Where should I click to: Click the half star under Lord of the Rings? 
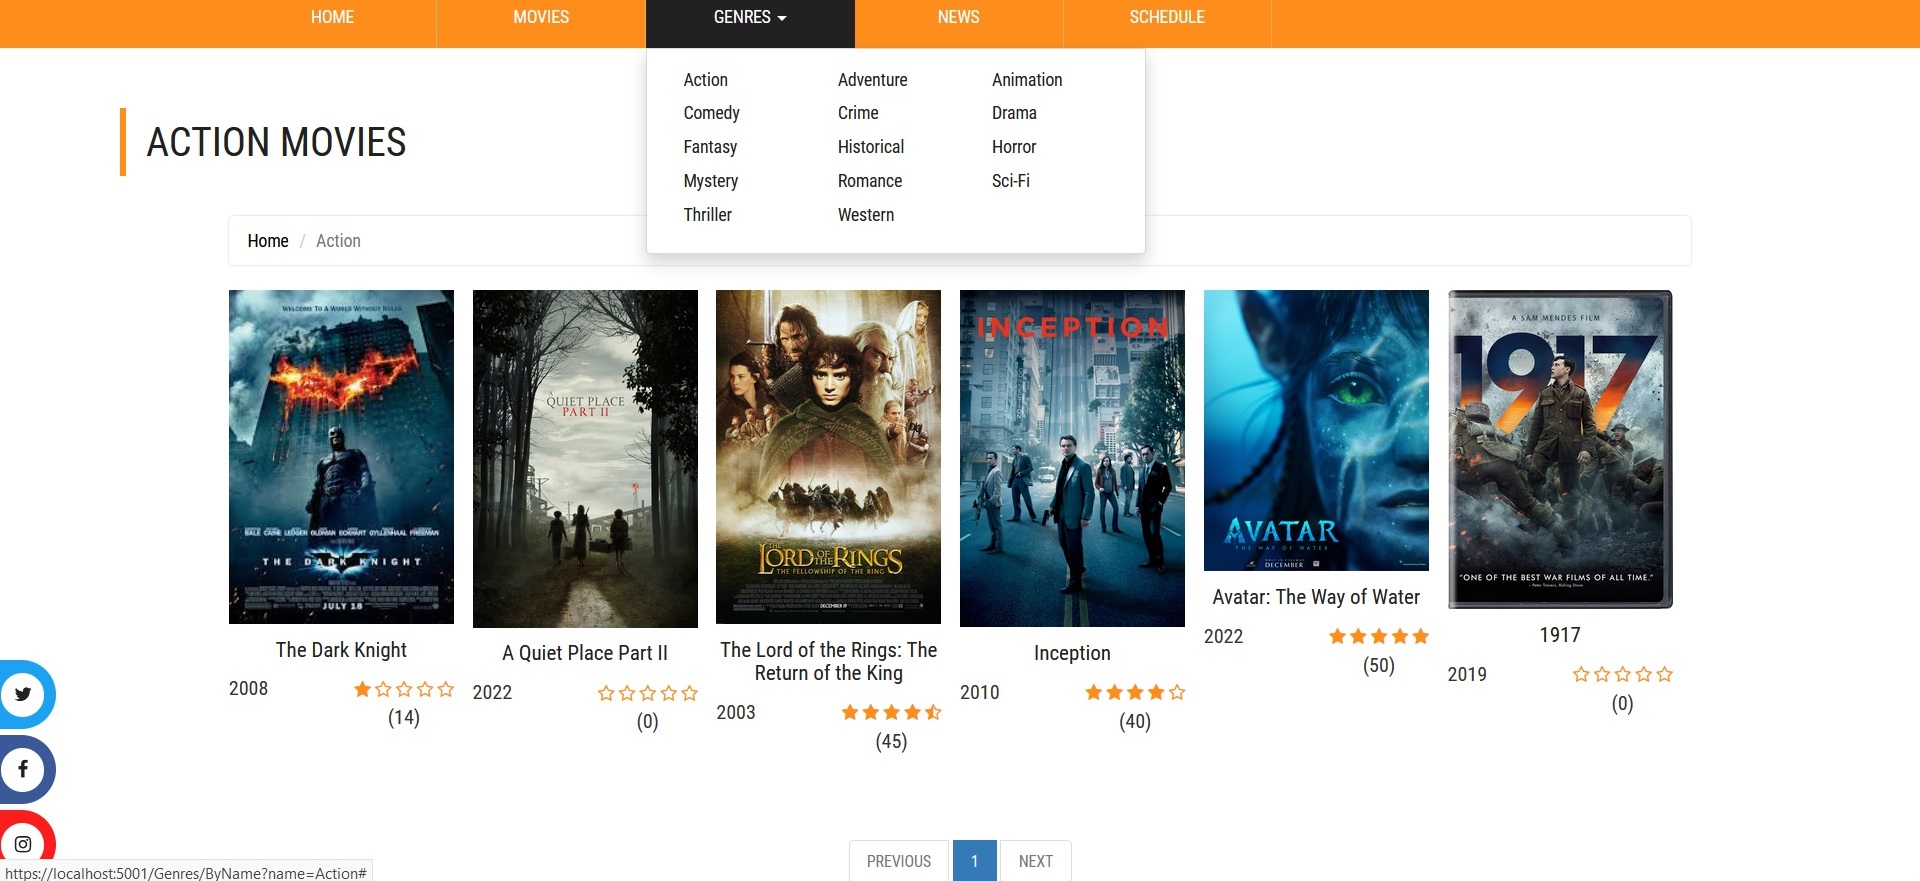coord(933,712)
